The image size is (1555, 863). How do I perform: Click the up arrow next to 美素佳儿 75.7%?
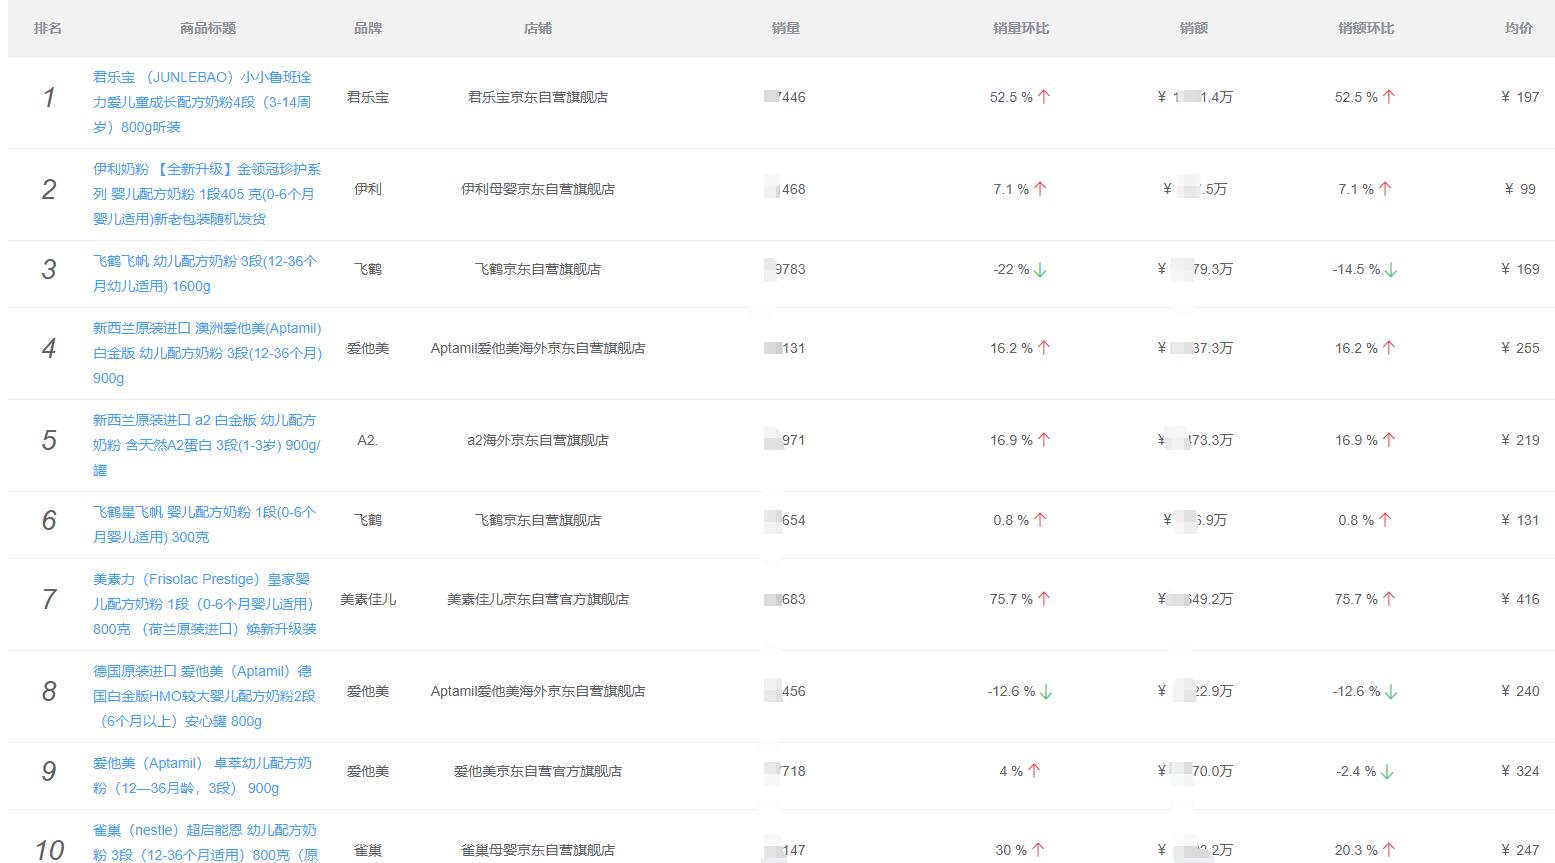click(1045, 599)
